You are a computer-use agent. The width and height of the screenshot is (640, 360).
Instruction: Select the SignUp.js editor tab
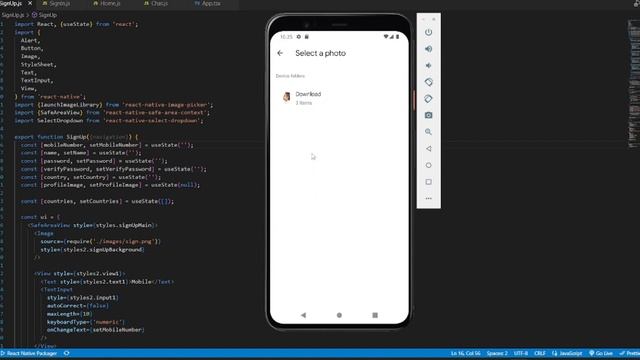11,3
